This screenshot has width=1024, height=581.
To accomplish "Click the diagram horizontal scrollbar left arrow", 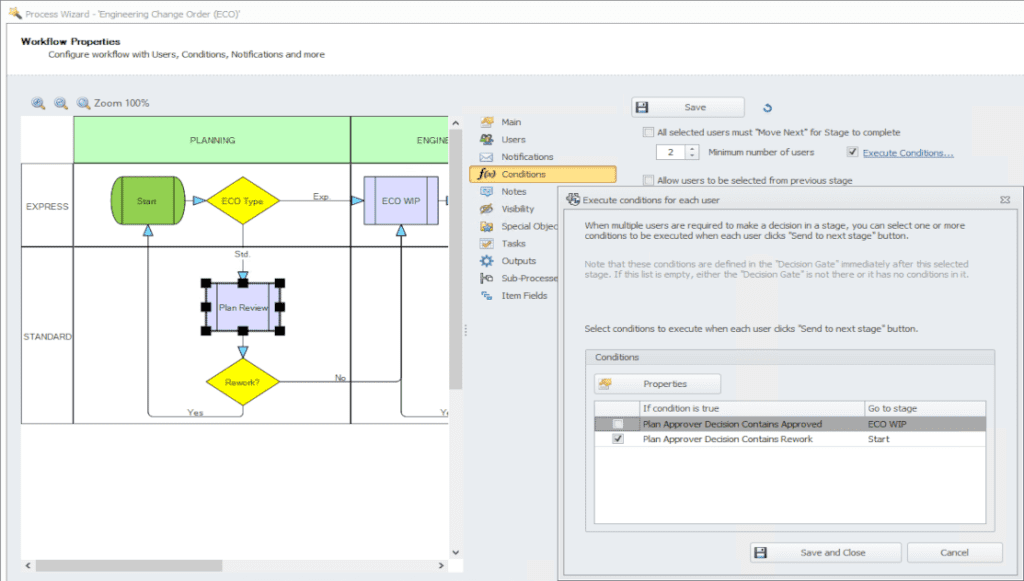I will click(27, 565).
